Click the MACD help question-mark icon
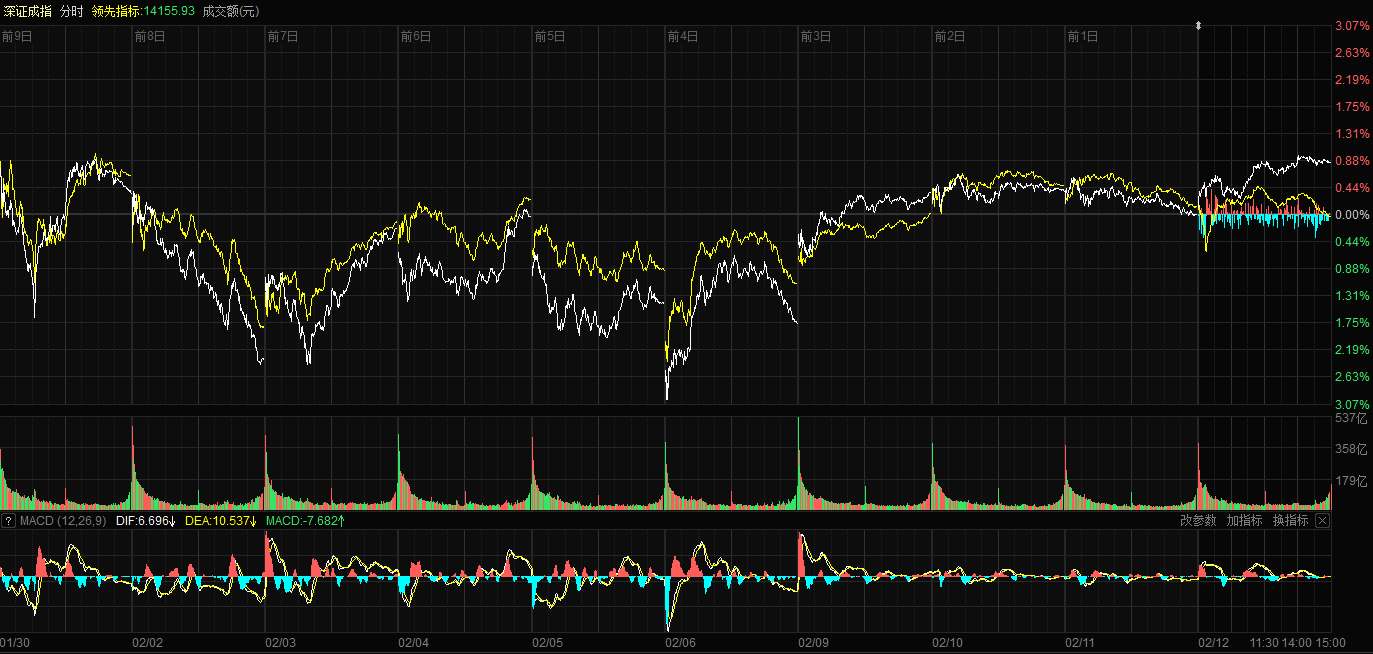Screen dimensions: 1373x654 (x=8, y=521)
